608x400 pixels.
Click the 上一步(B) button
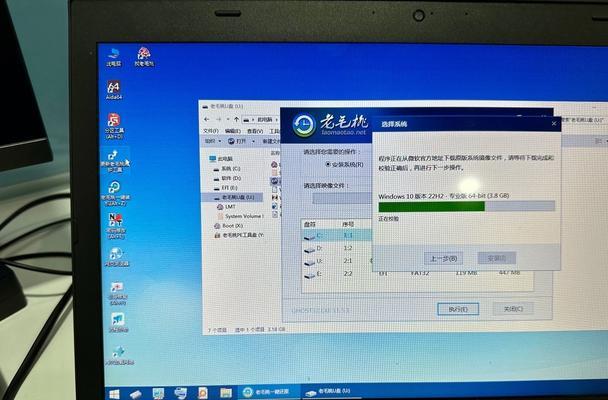(x=443, y=258)
